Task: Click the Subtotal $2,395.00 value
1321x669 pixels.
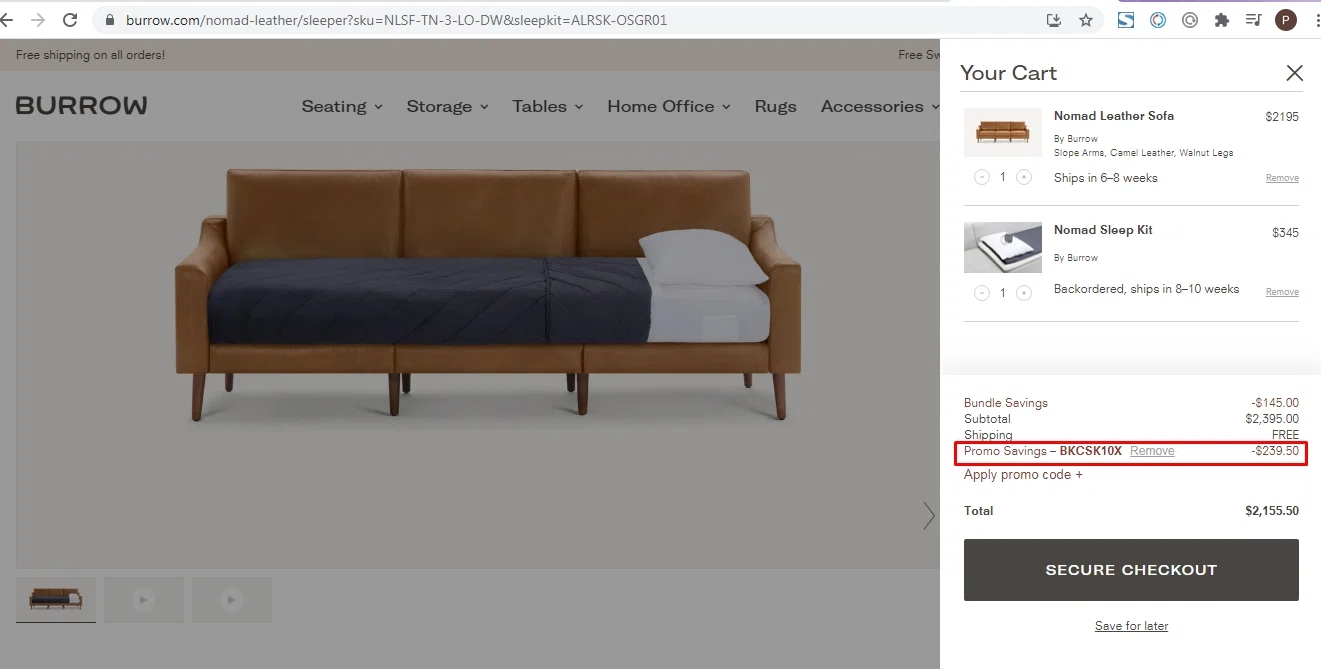Action: tap(1272, 419)
